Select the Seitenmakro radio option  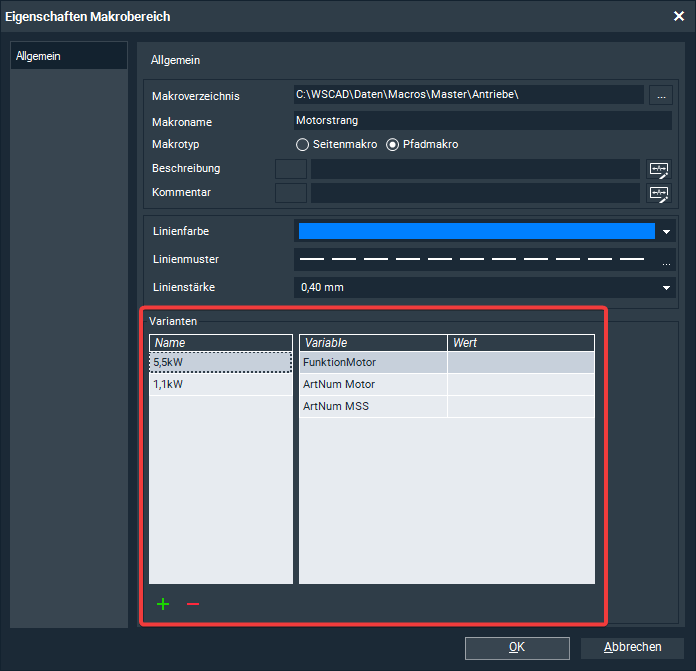click(303, 144)
